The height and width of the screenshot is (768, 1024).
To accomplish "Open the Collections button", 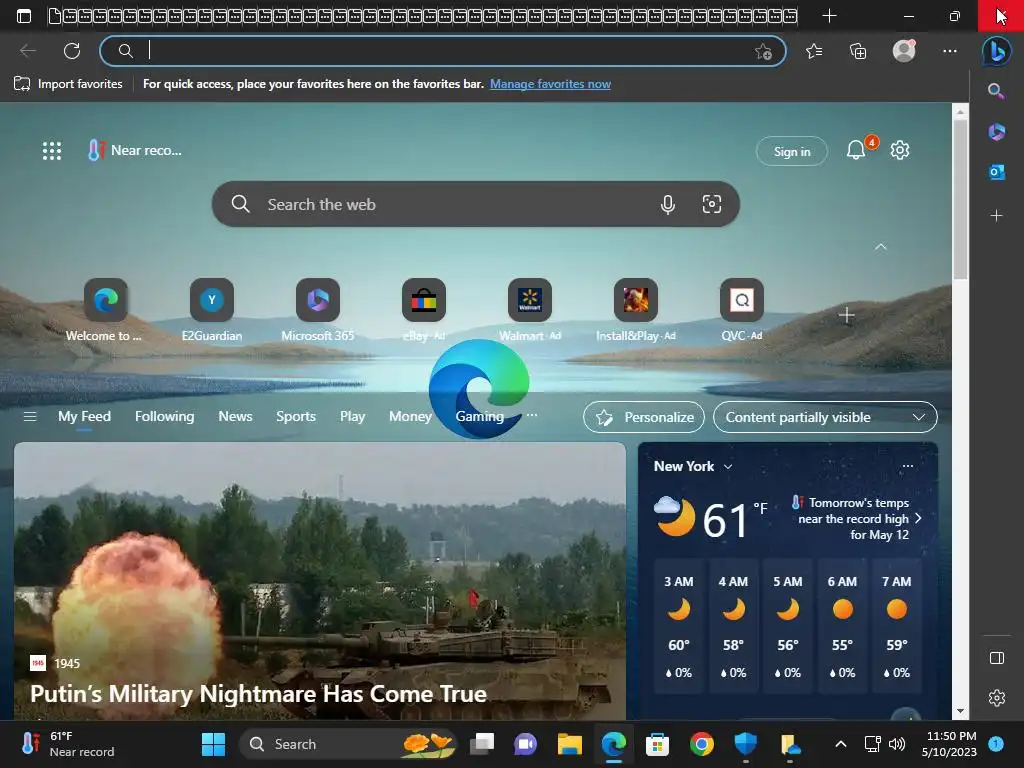I will (858, 51).
